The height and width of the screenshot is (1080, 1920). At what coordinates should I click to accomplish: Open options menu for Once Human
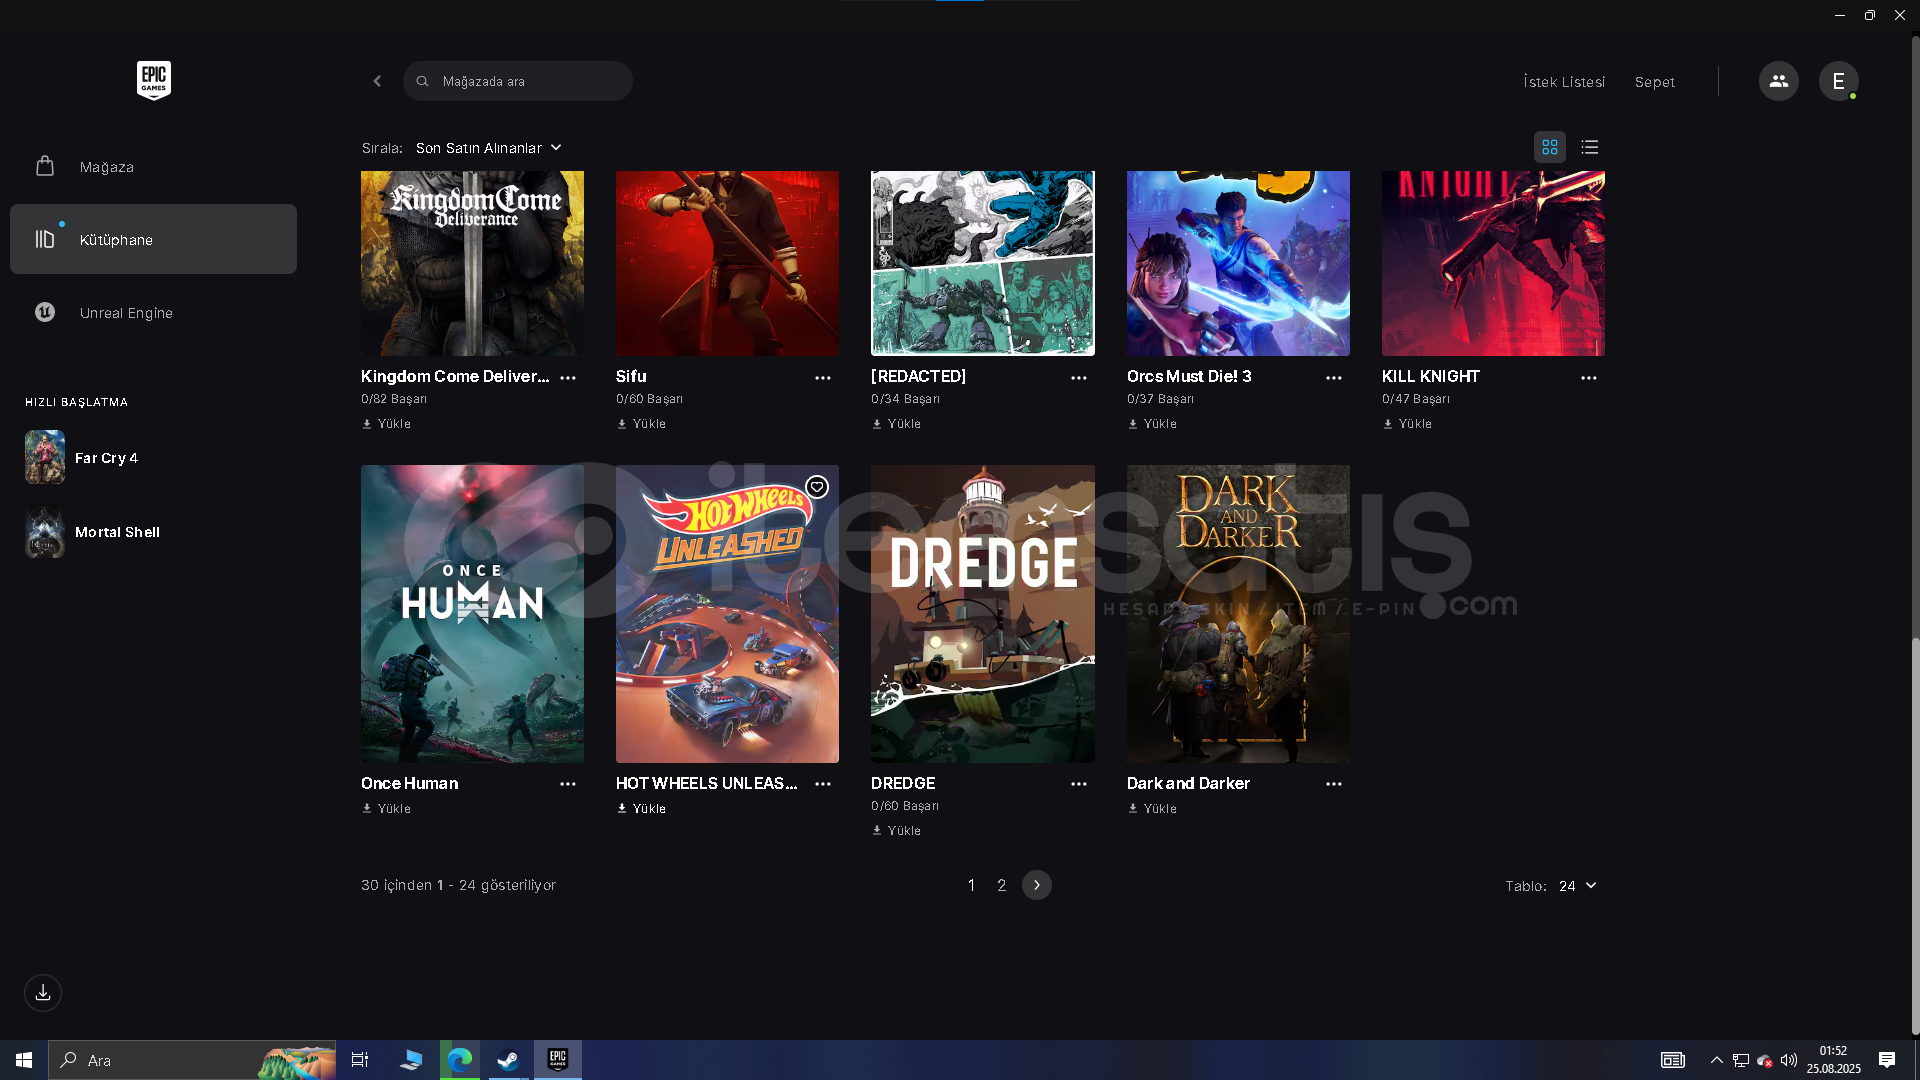pos(568,784)
